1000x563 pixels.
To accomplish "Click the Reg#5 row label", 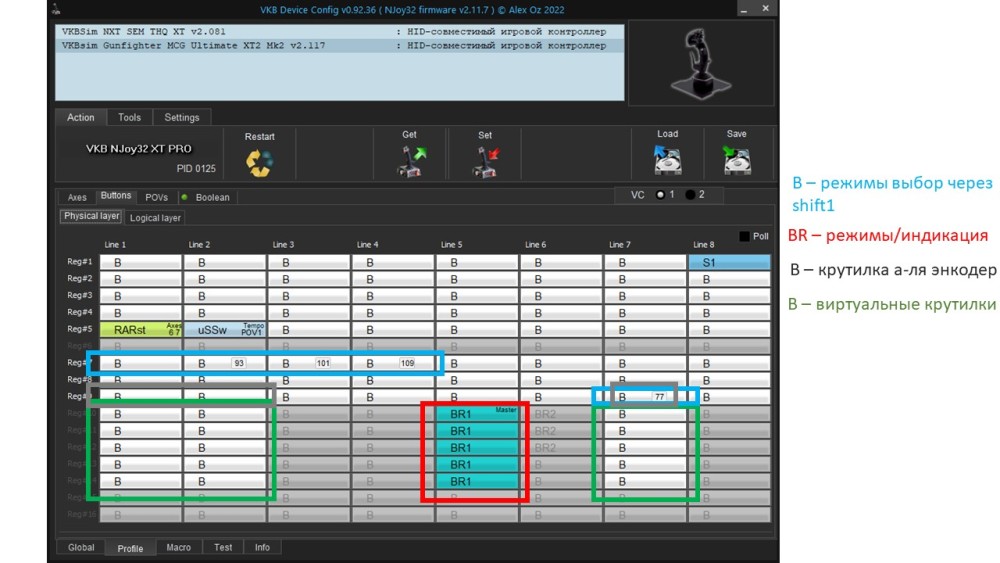I will pyautogui.click(x=80, y=329).
